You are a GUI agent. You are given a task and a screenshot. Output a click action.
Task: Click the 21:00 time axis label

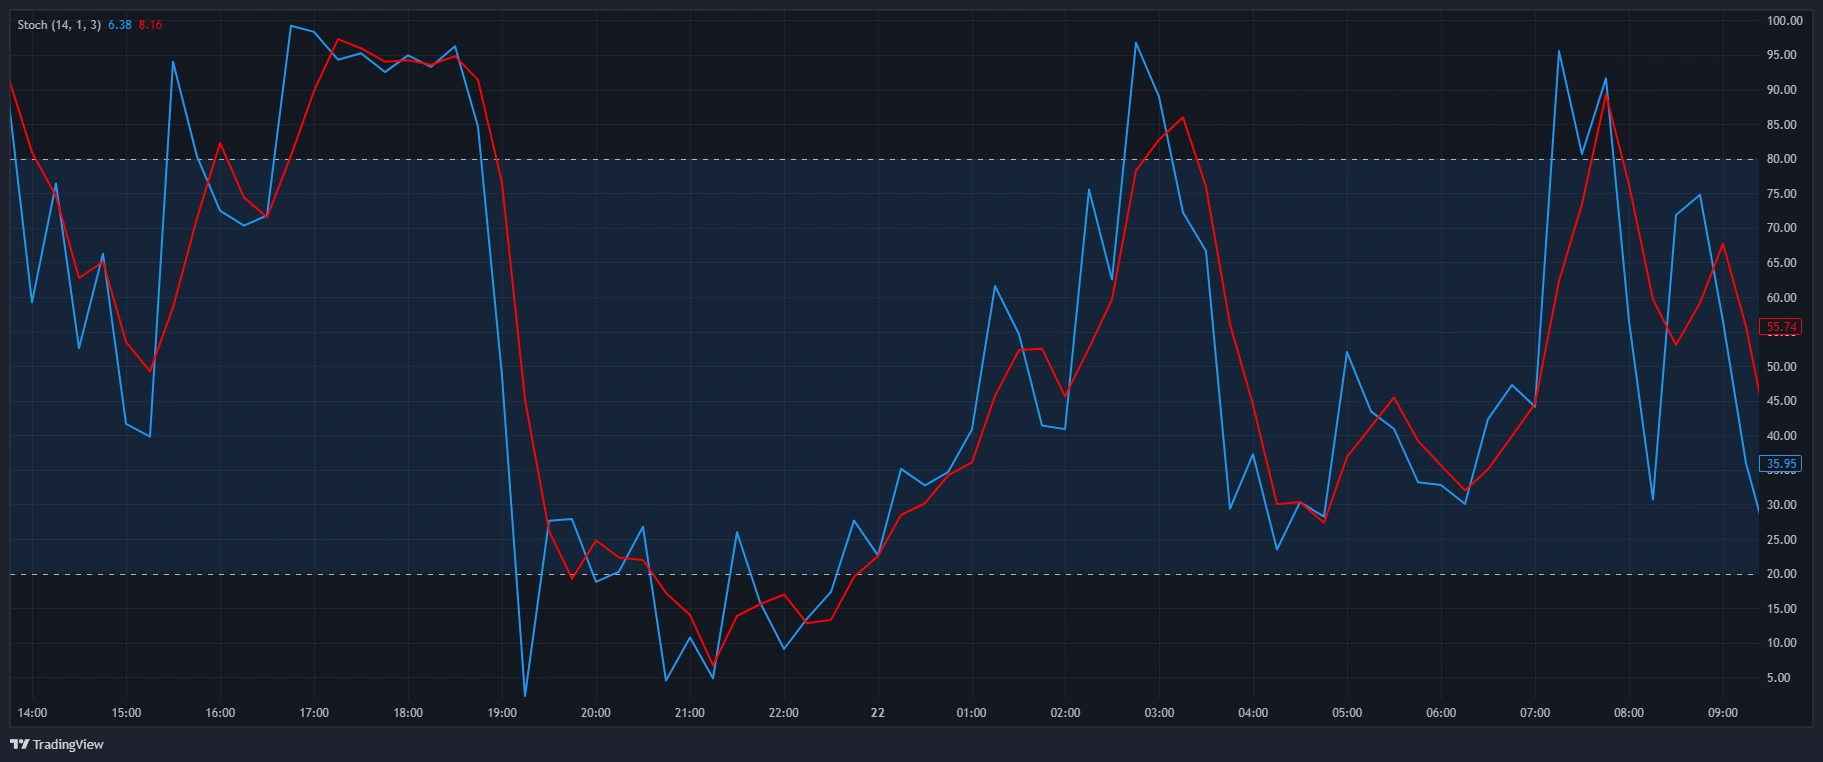click(x=690, y=713)
